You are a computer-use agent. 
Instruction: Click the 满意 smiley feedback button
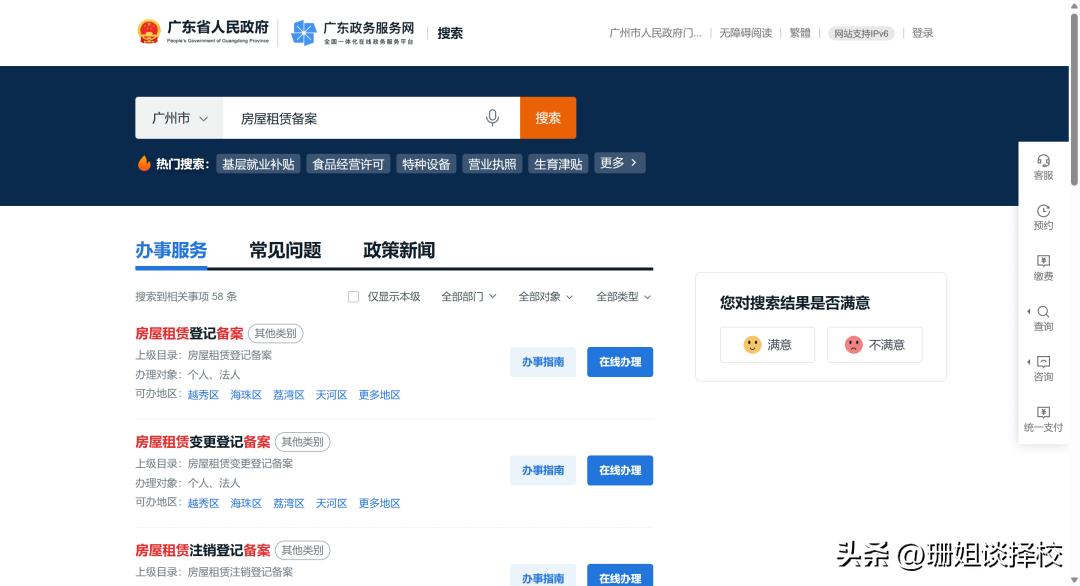(767, 344)
